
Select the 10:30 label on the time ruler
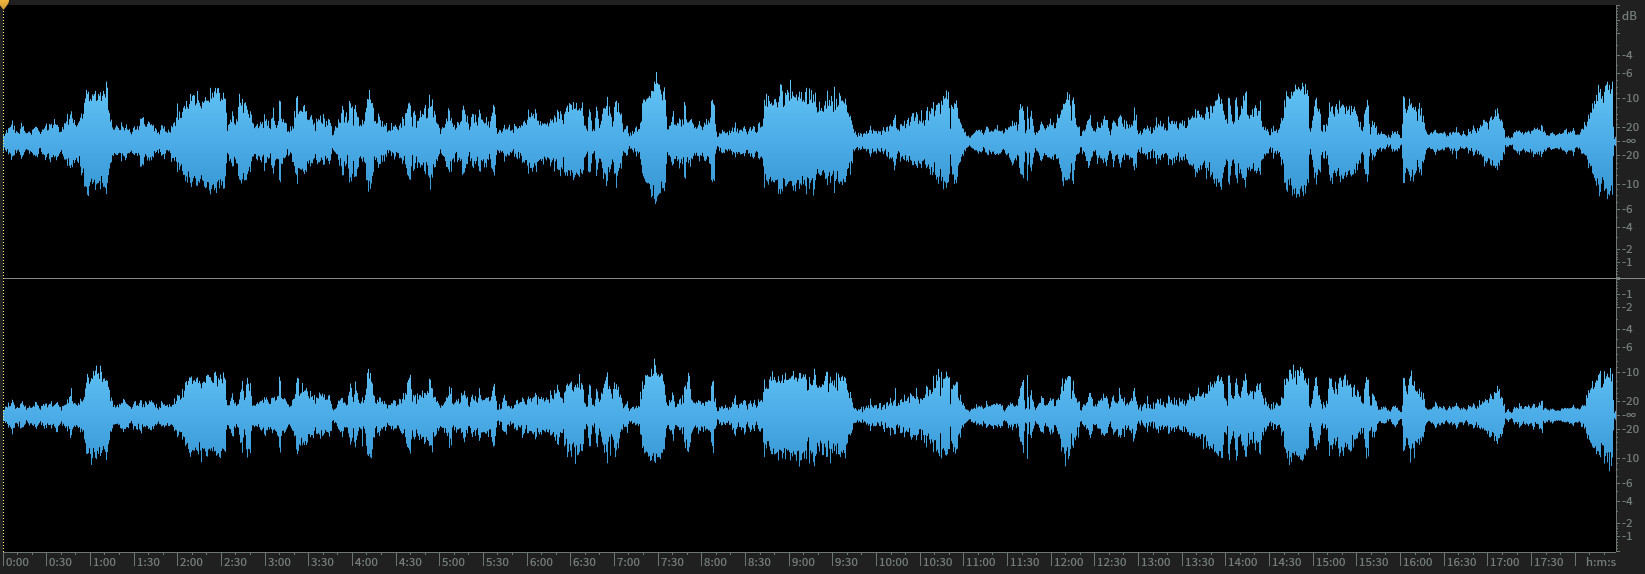coord(937,562)
